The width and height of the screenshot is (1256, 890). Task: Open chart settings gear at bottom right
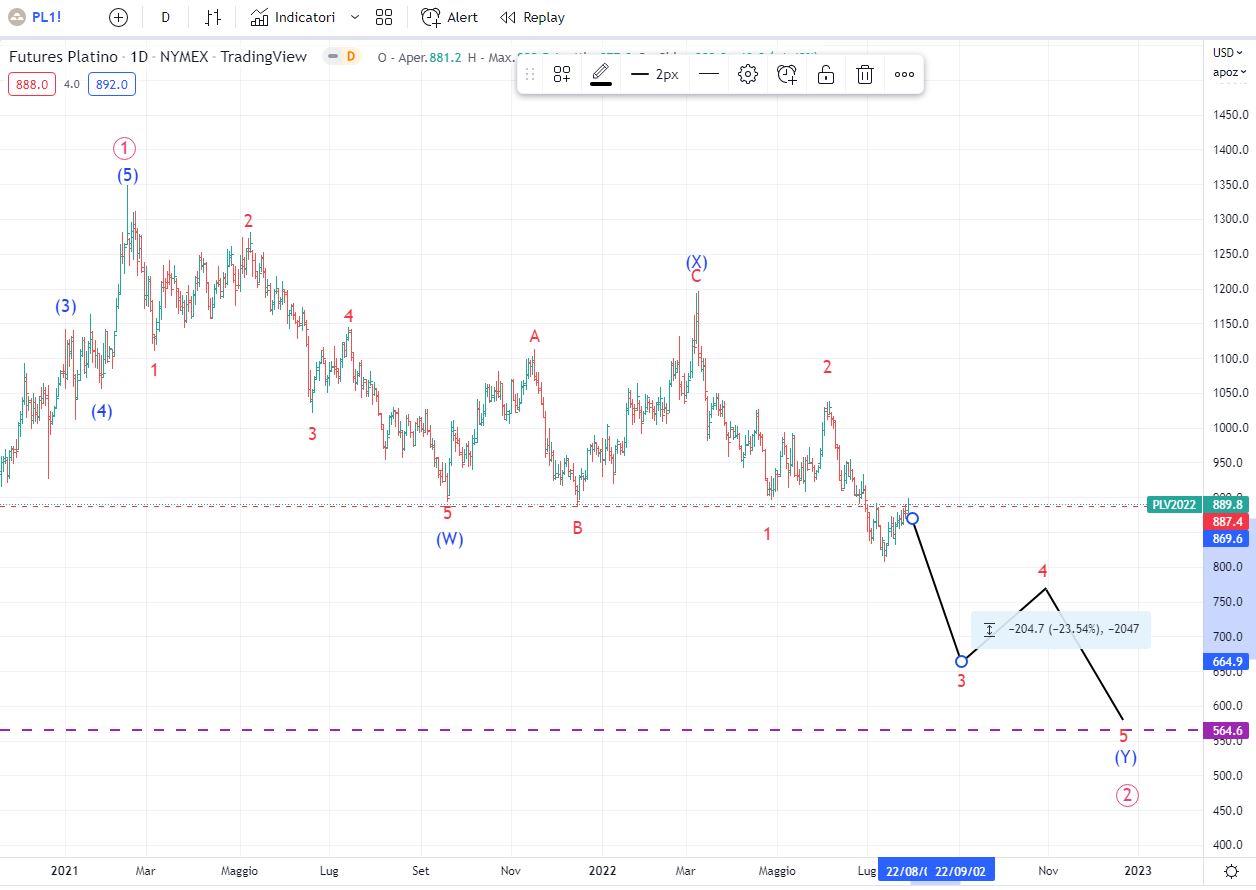point(1232,871)
